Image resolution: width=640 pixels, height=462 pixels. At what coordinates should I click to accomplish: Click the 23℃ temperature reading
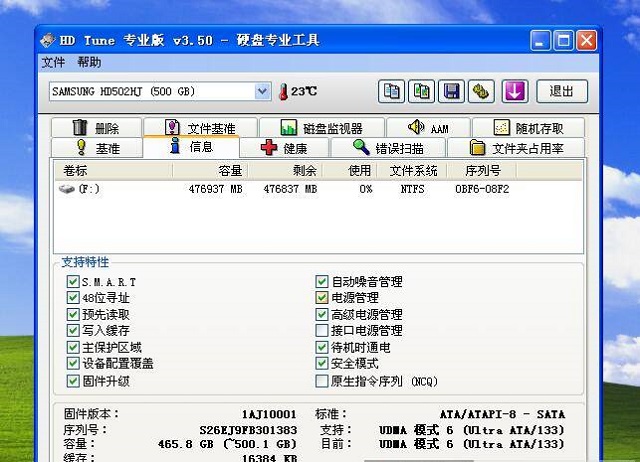click(304, 91)
